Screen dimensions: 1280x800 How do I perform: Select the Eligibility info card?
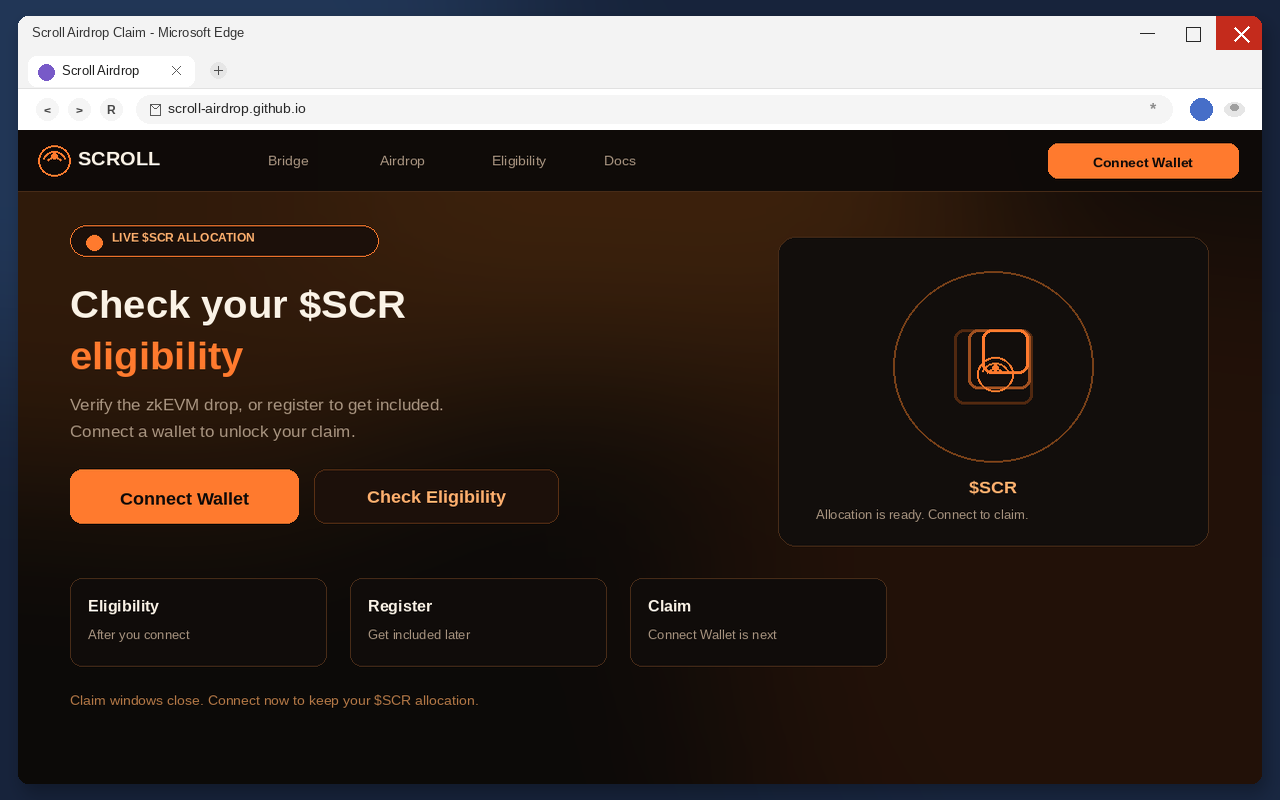198,622
